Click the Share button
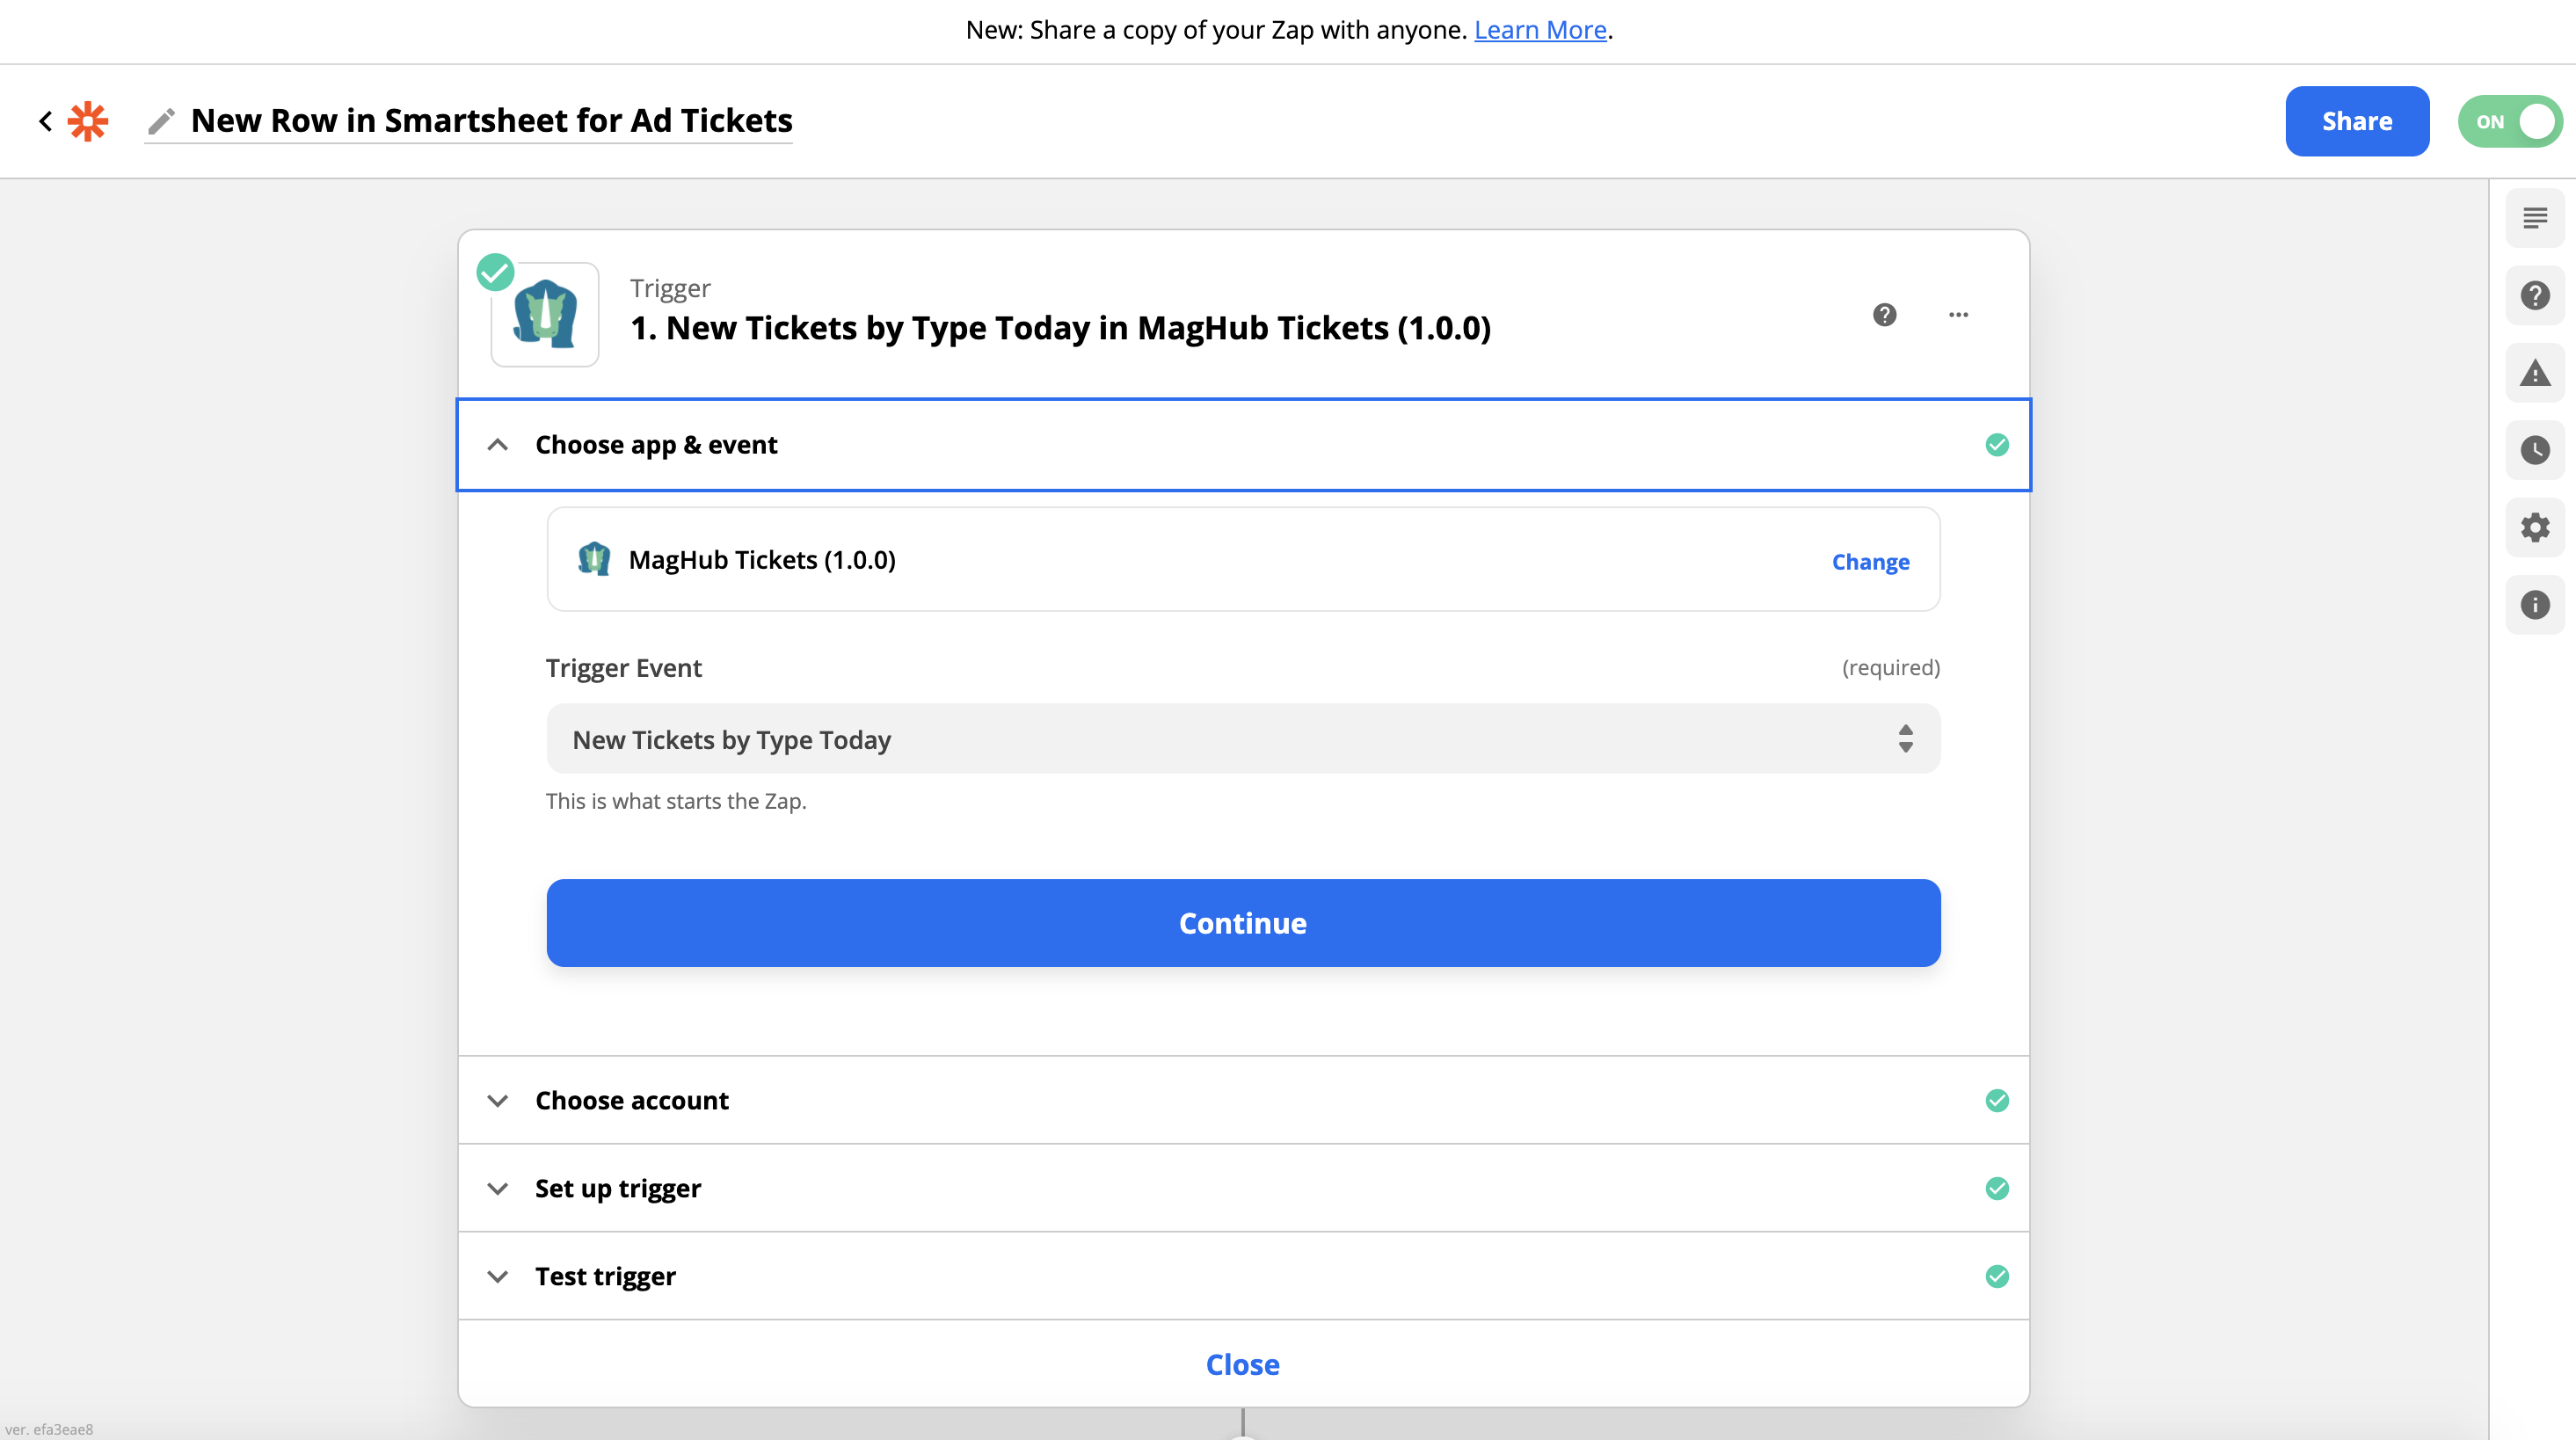 click(2356, 121)
